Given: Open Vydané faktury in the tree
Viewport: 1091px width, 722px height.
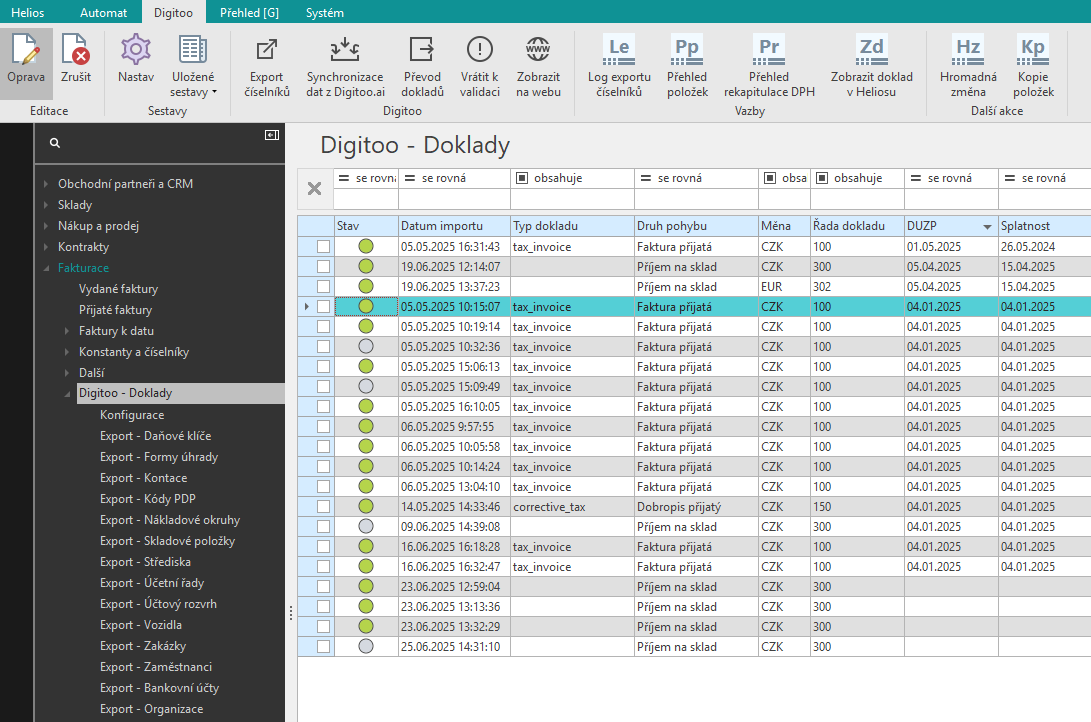Looking at the screenshot, I should click(x=118, y=289).
